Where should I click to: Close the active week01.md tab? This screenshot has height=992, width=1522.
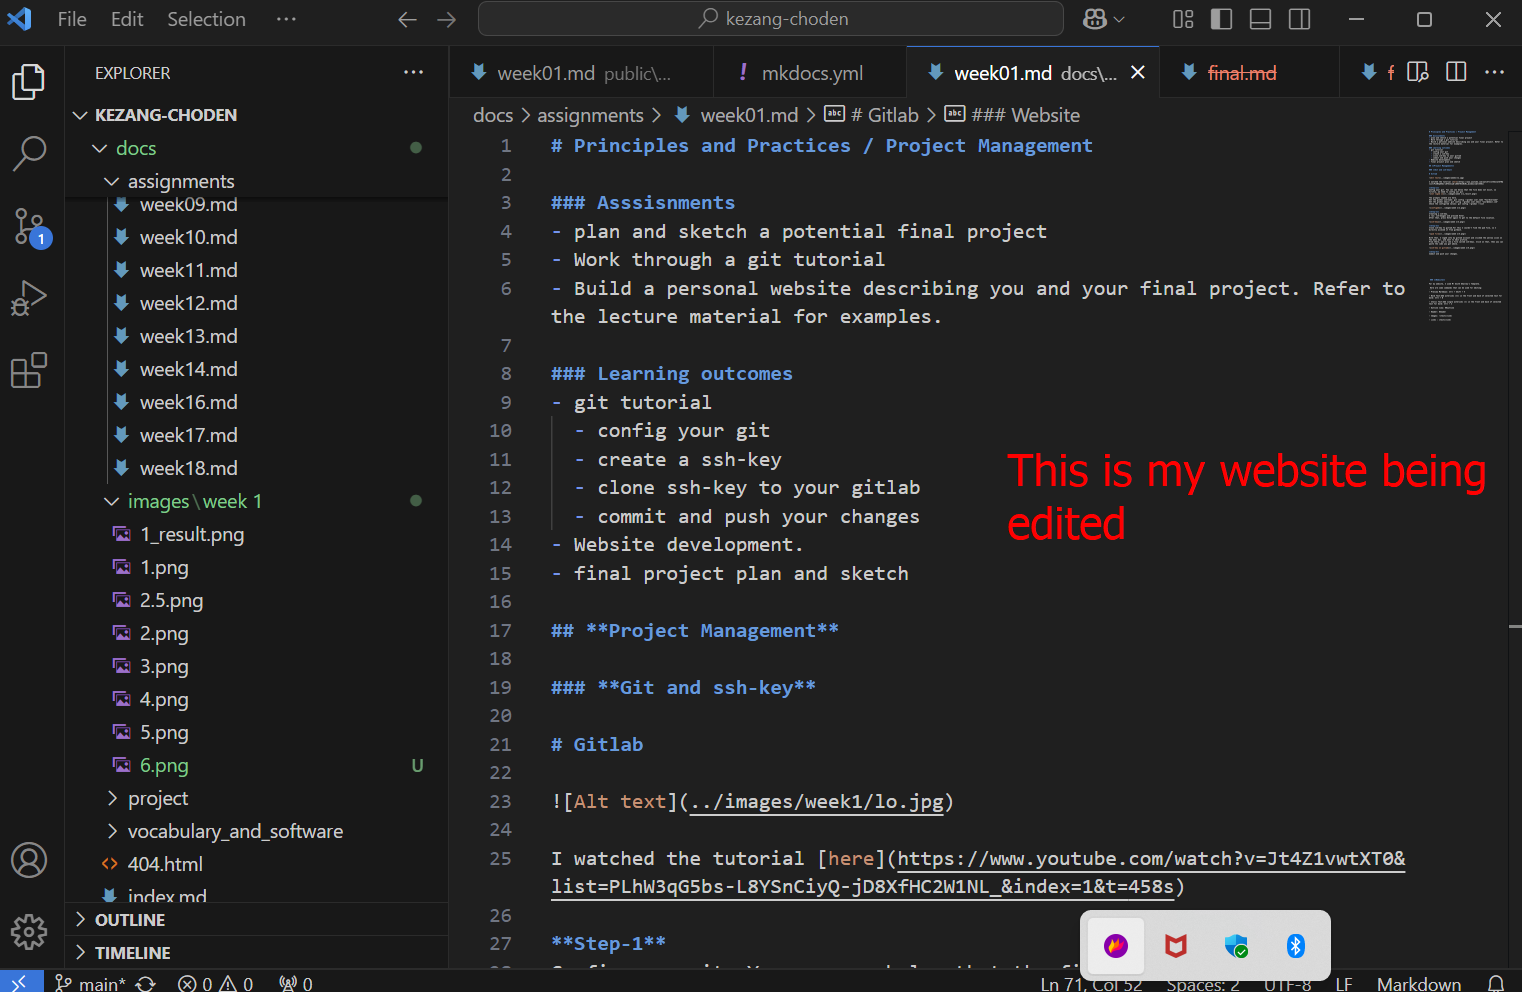point(1138,72)
